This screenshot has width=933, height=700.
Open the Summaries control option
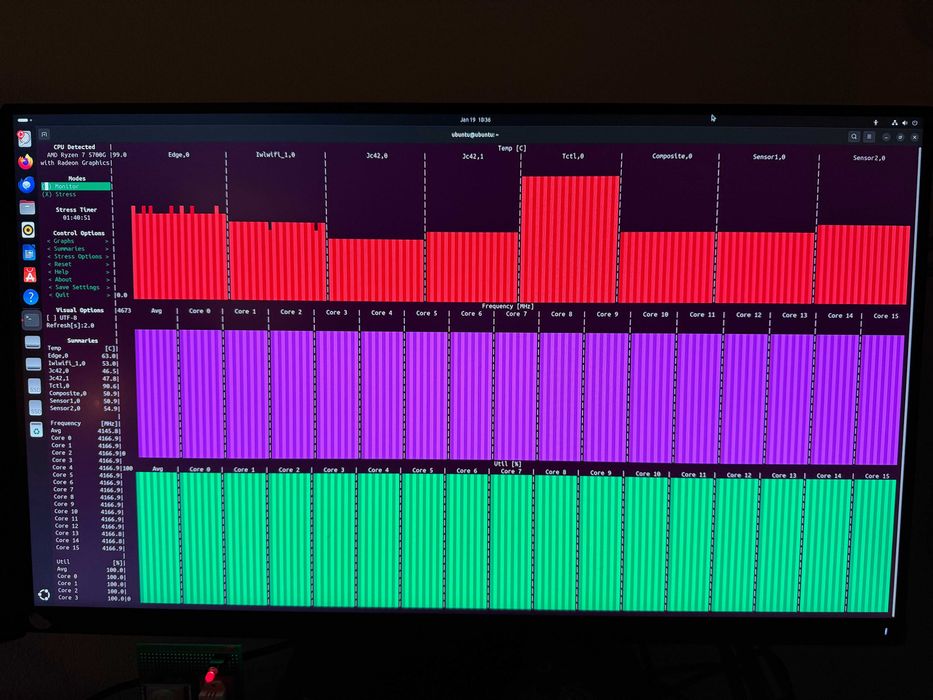pos(77,249)
